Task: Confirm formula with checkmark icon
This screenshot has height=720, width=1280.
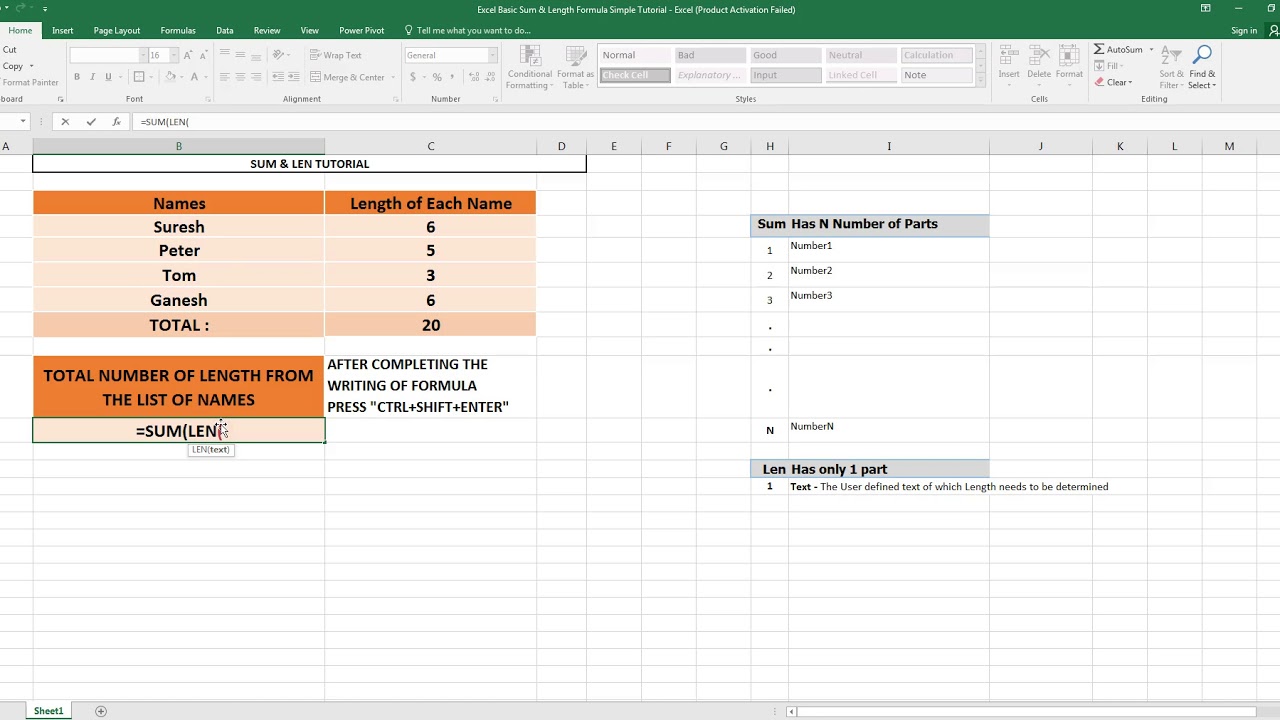Action: click(91, 122)
